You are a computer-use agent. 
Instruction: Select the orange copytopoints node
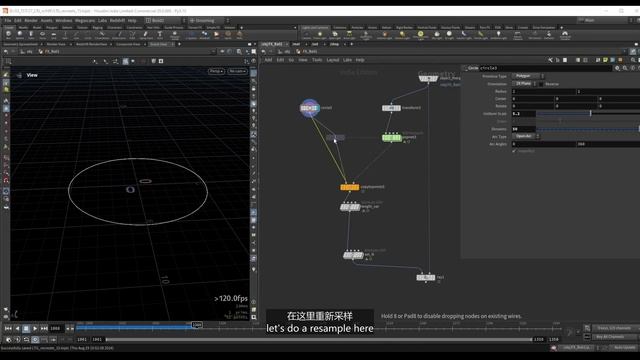(x=350, y=187)
